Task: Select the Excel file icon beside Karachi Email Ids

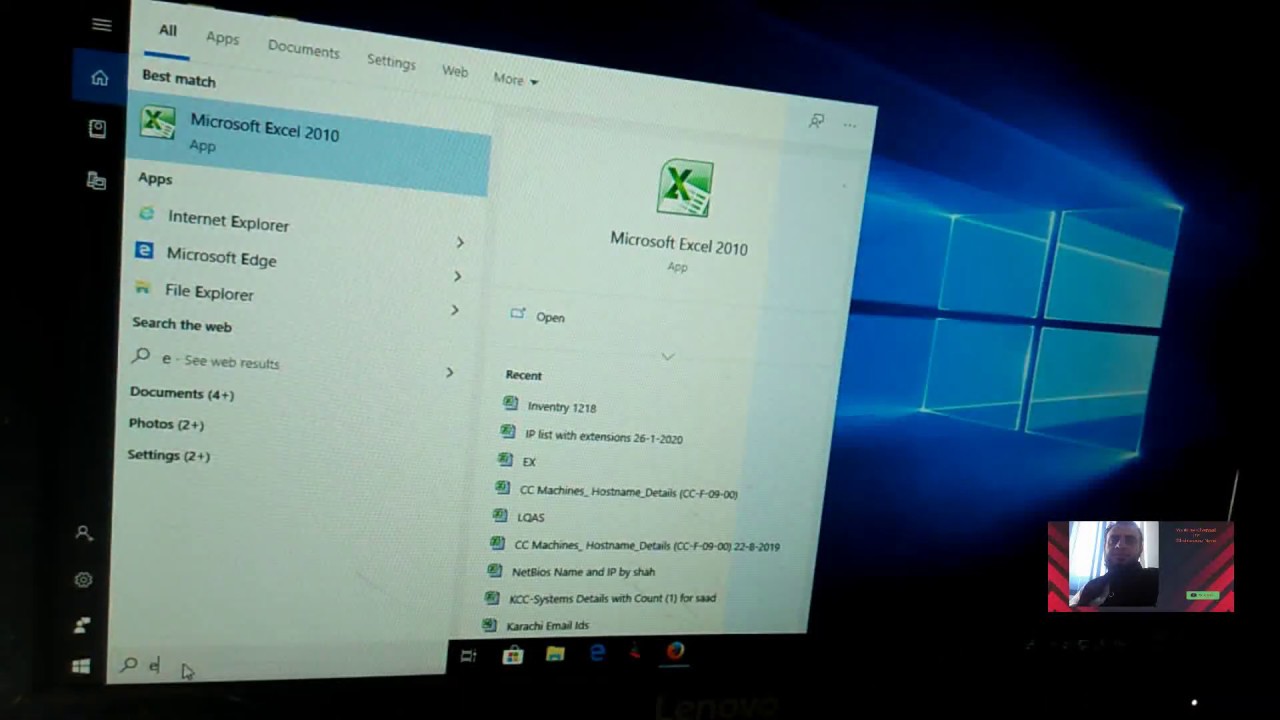Action: coord(489,625)
